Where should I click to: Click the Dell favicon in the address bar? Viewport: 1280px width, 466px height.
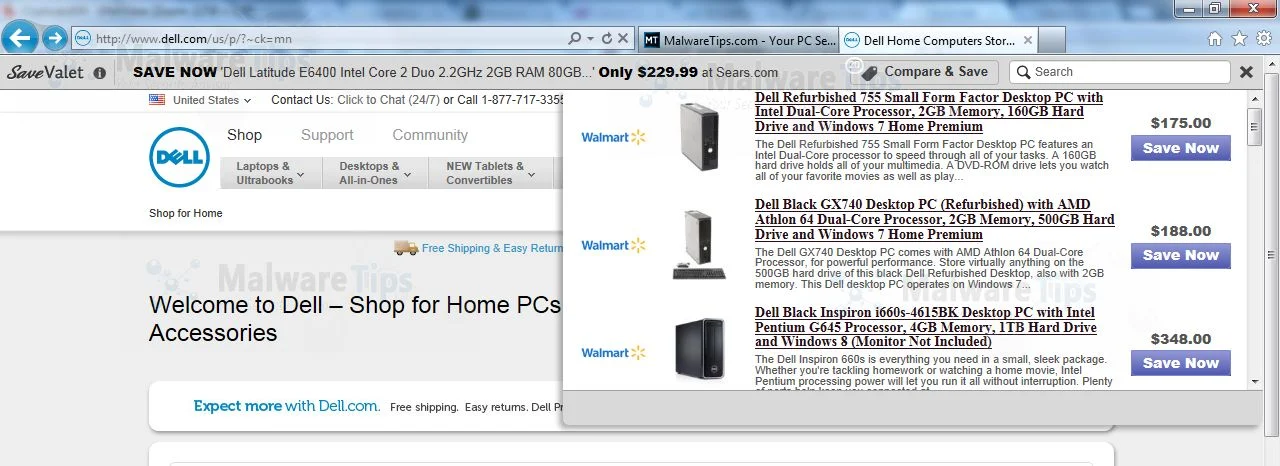pos(84,39)
